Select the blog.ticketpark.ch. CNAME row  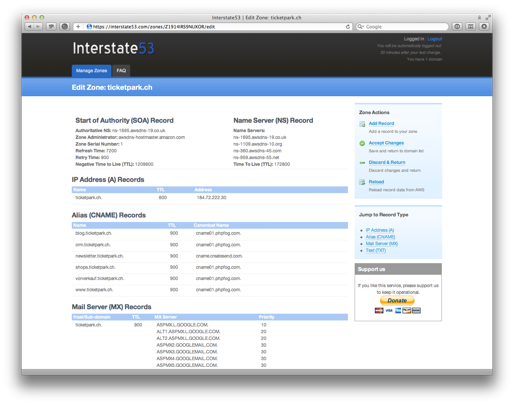pos(210,233)
